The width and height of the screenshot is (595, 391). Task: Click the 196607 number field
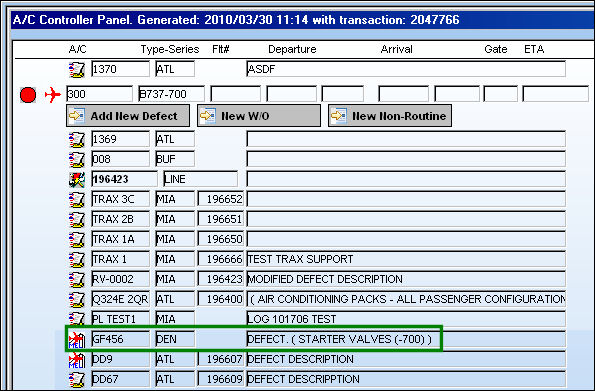[x=221, y=359]
